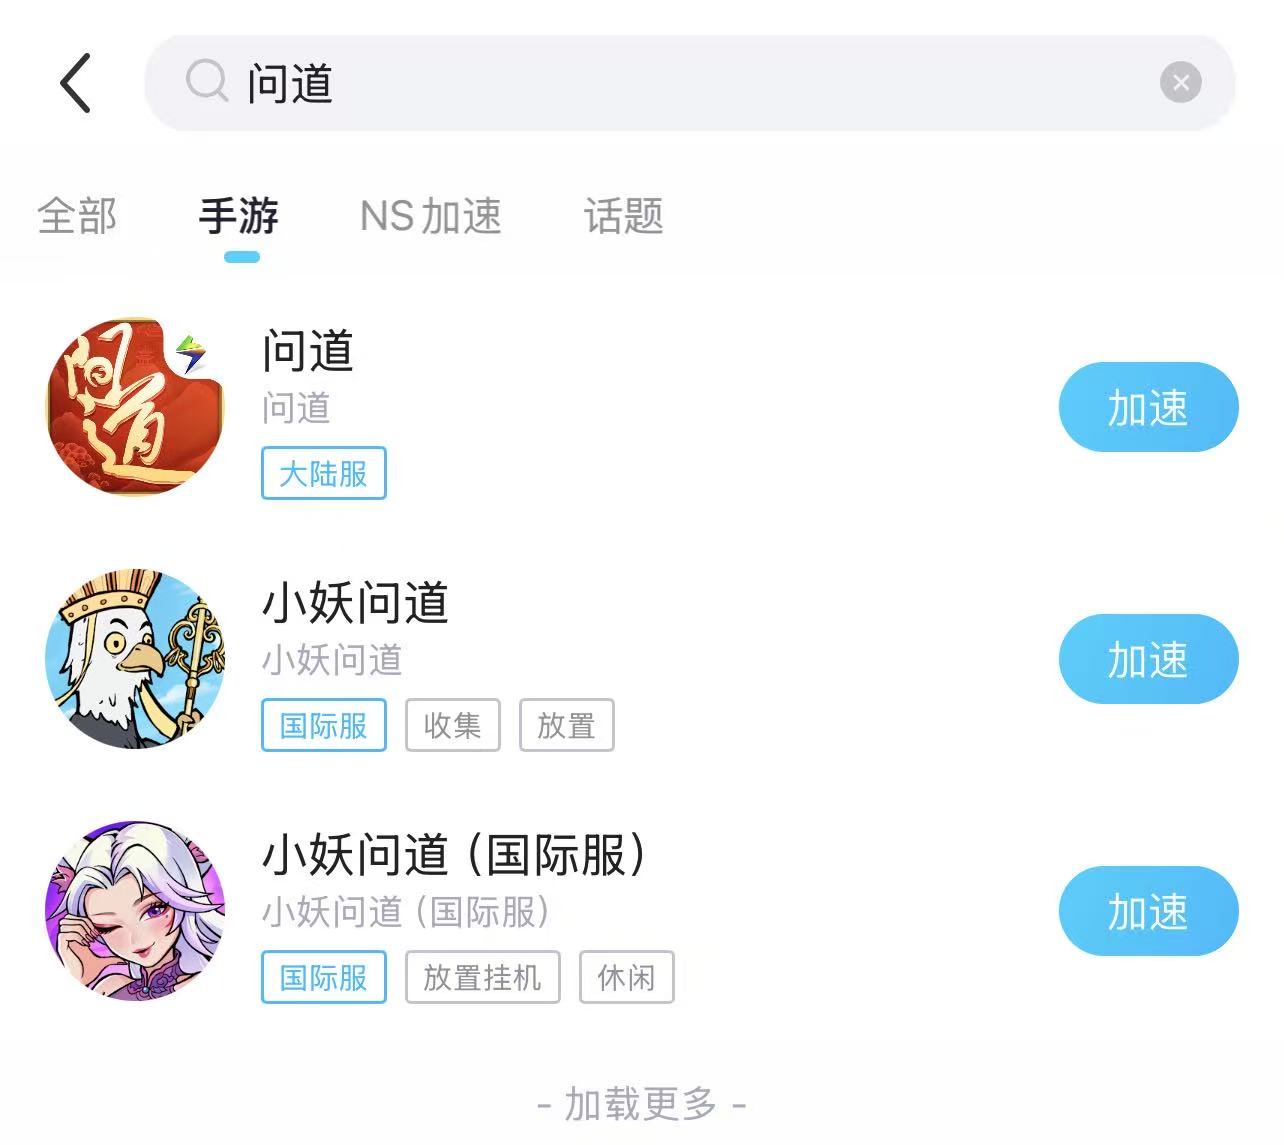This screenshot has width=1284, height=1145.
Task: Tap the 休闲 tag
Action: 627,977
